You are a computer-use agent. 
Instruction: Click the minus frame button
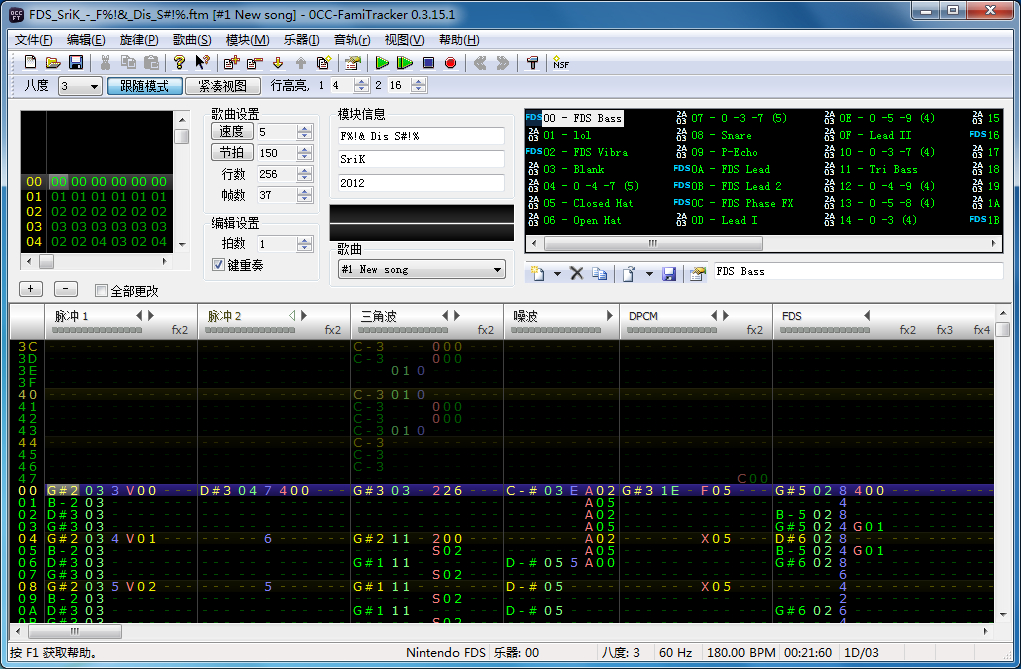65,289
